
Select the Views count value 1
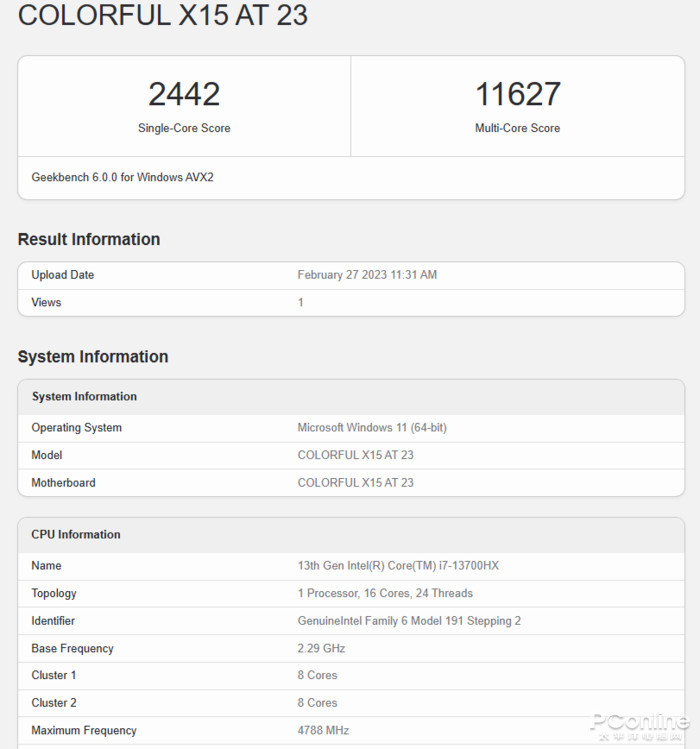tap(301, 302)
